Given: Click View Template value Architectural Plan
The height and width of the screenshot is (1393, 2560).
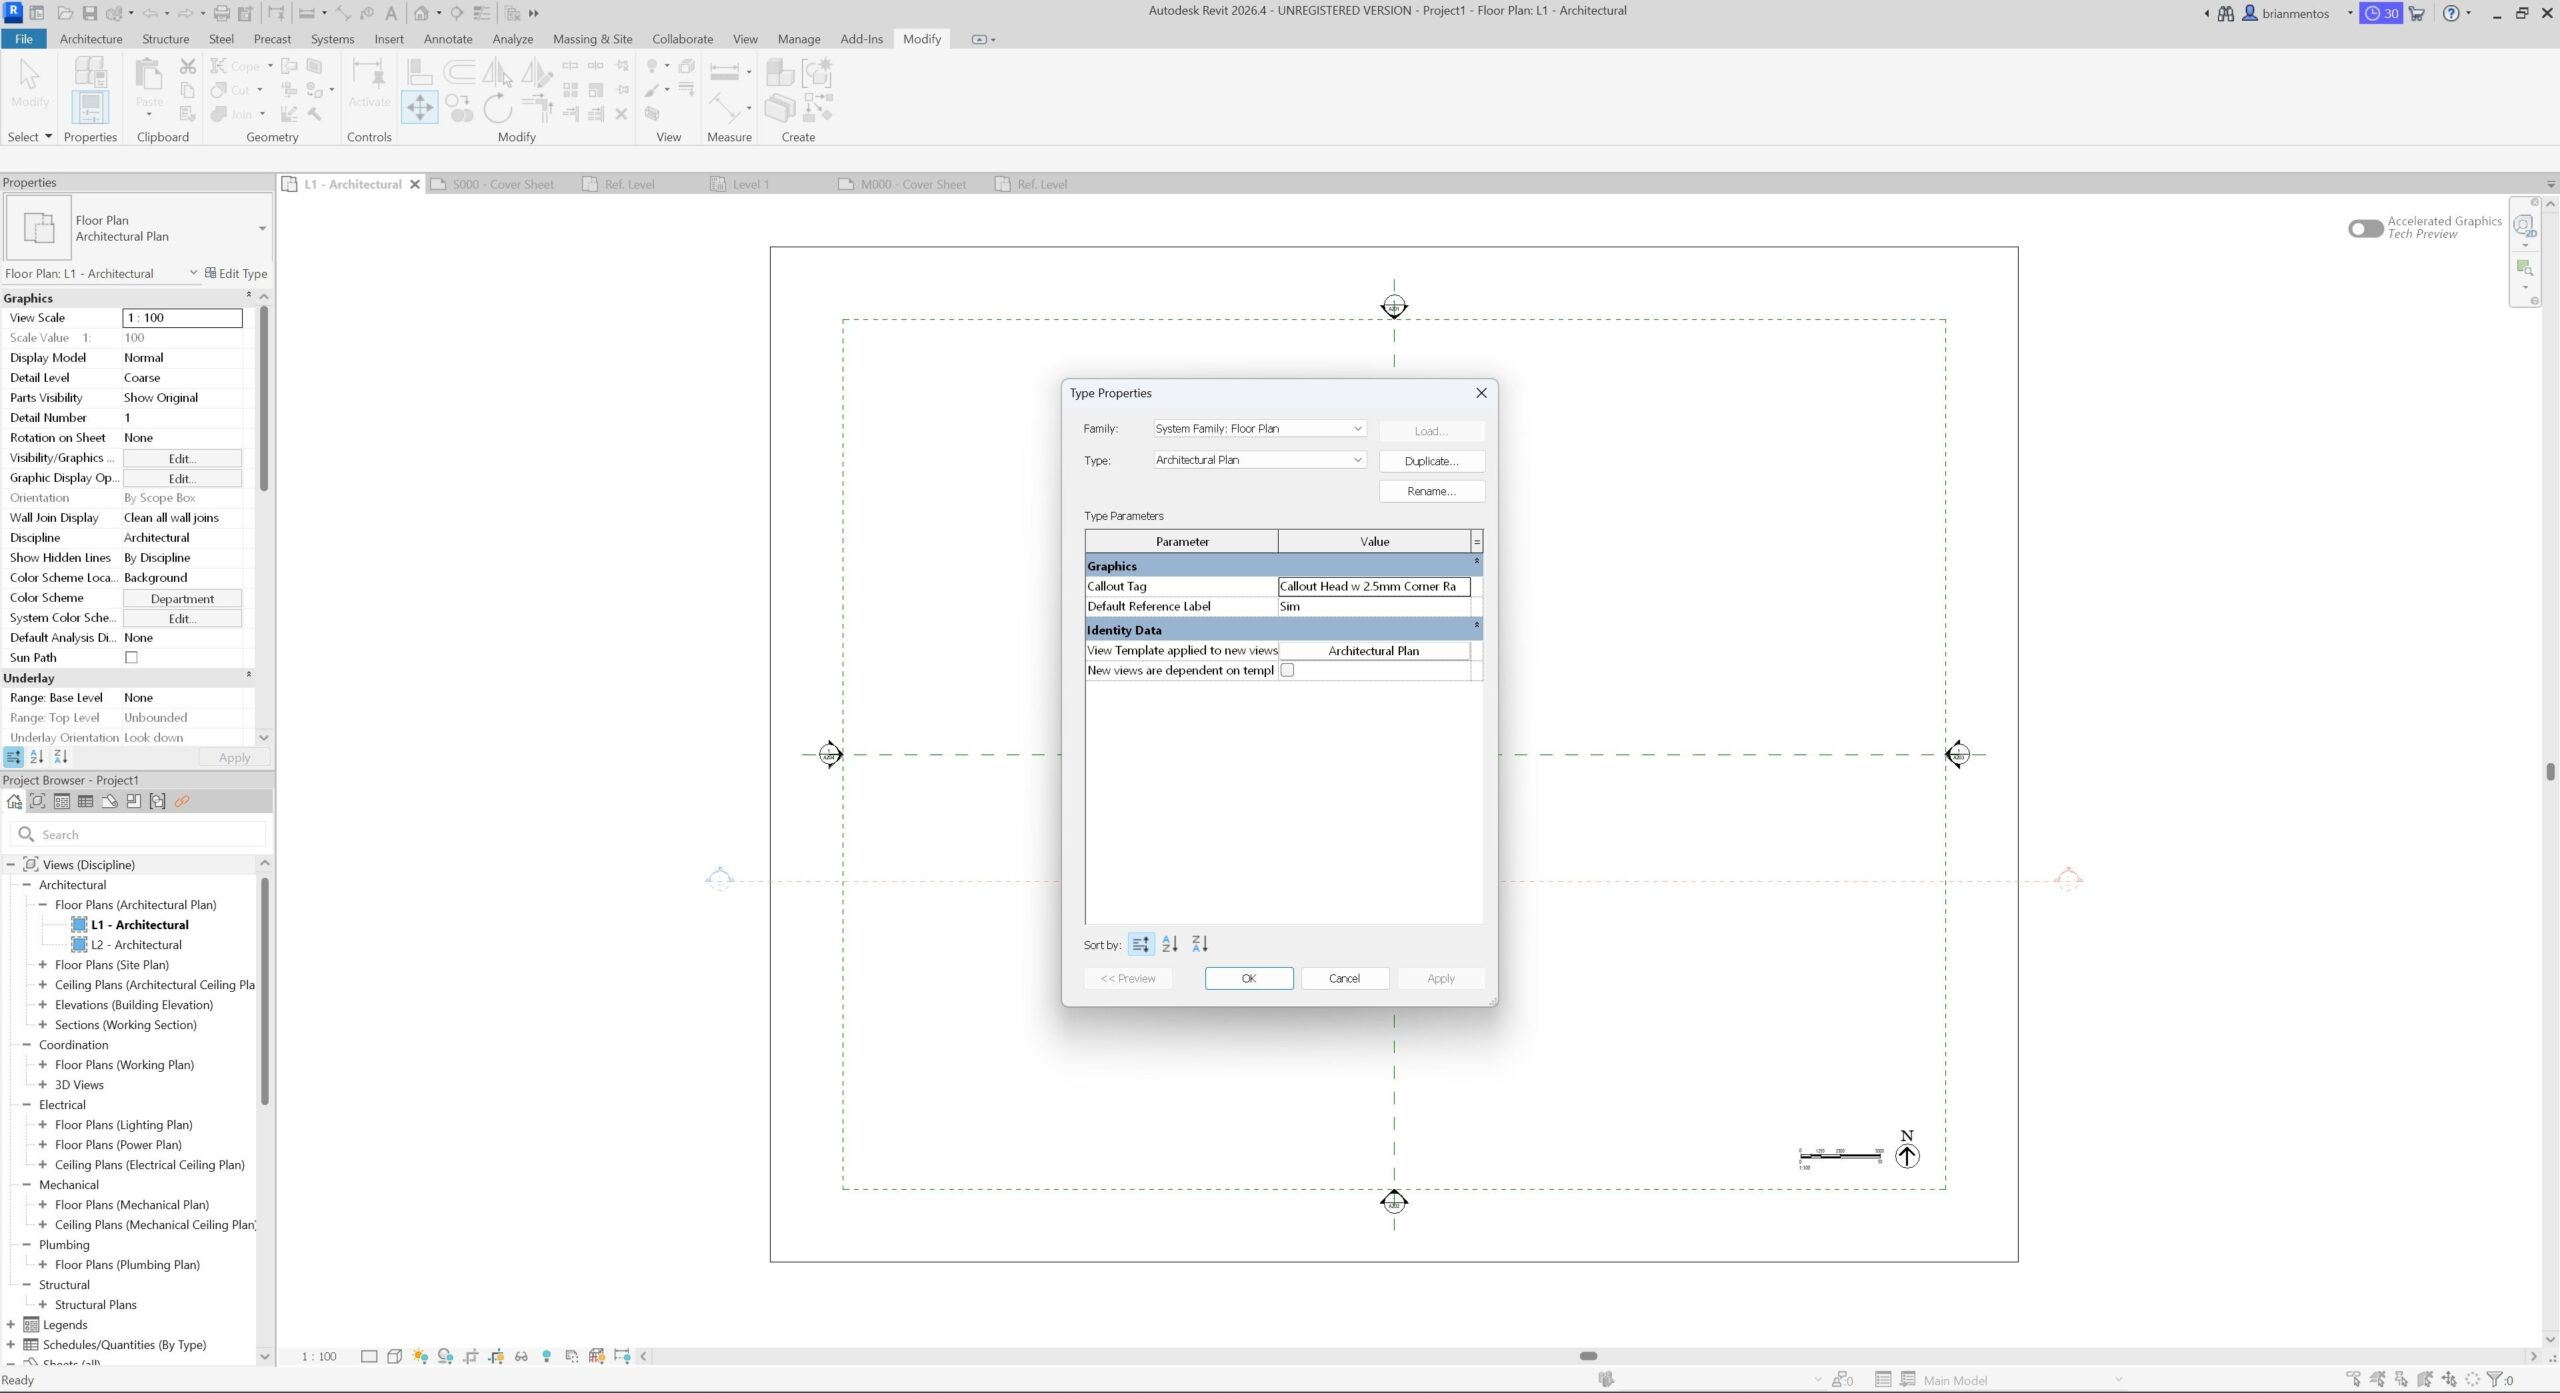Looking at the screenshot, I should click(x=1374, y=650).
